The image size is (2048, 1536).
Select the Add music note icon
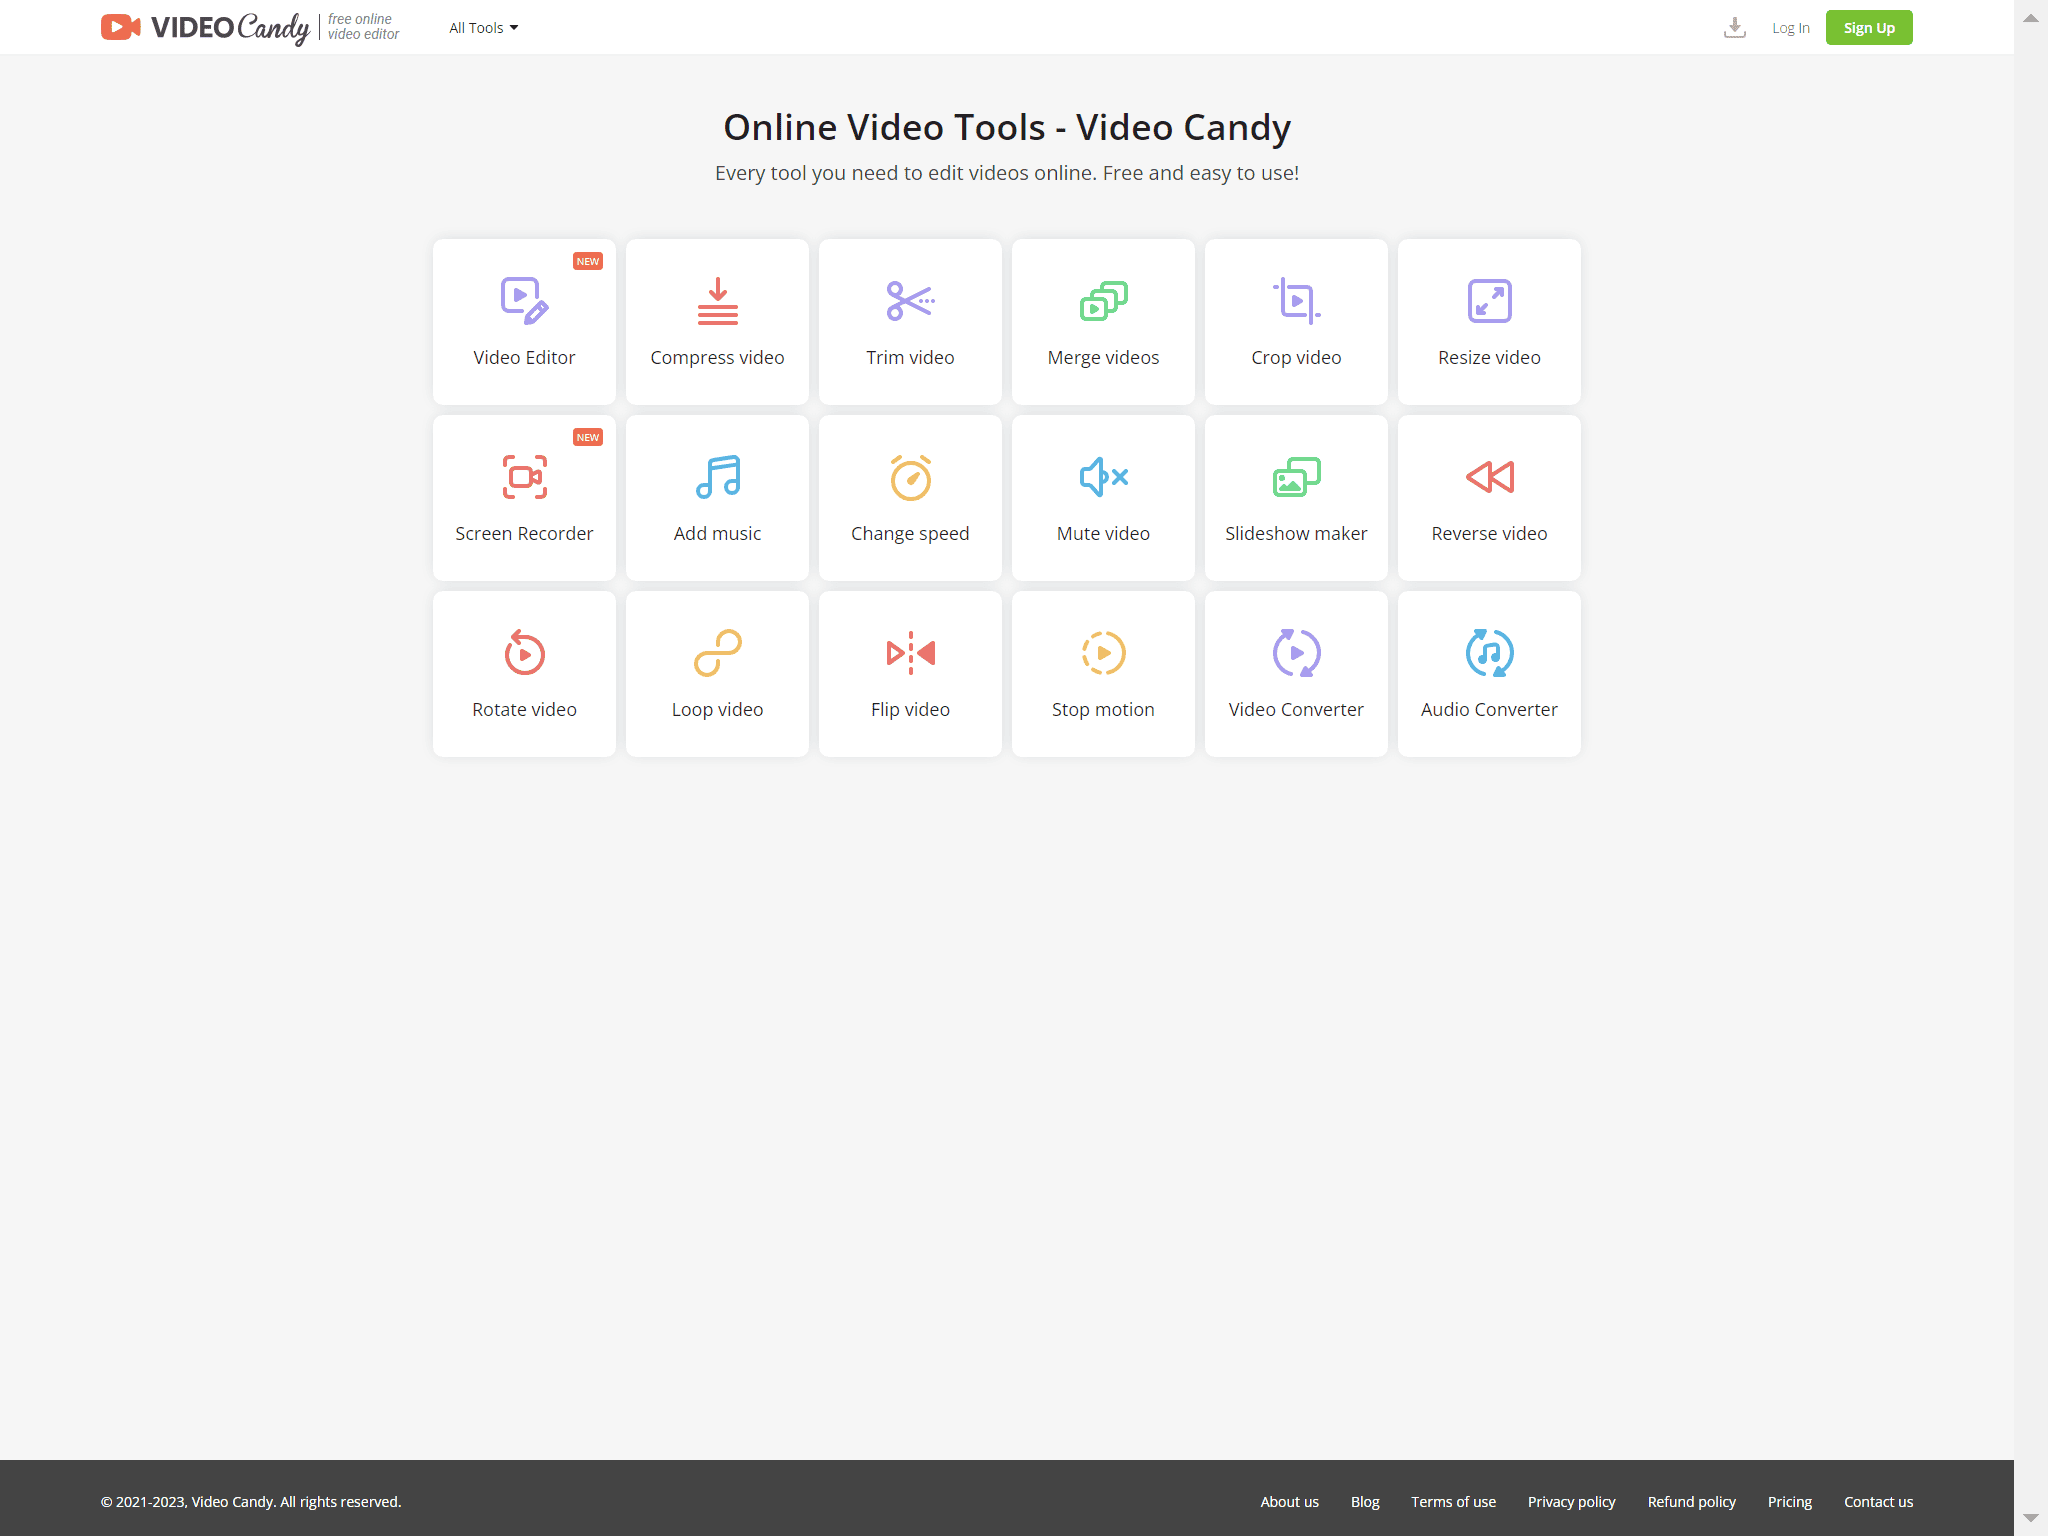717,477
